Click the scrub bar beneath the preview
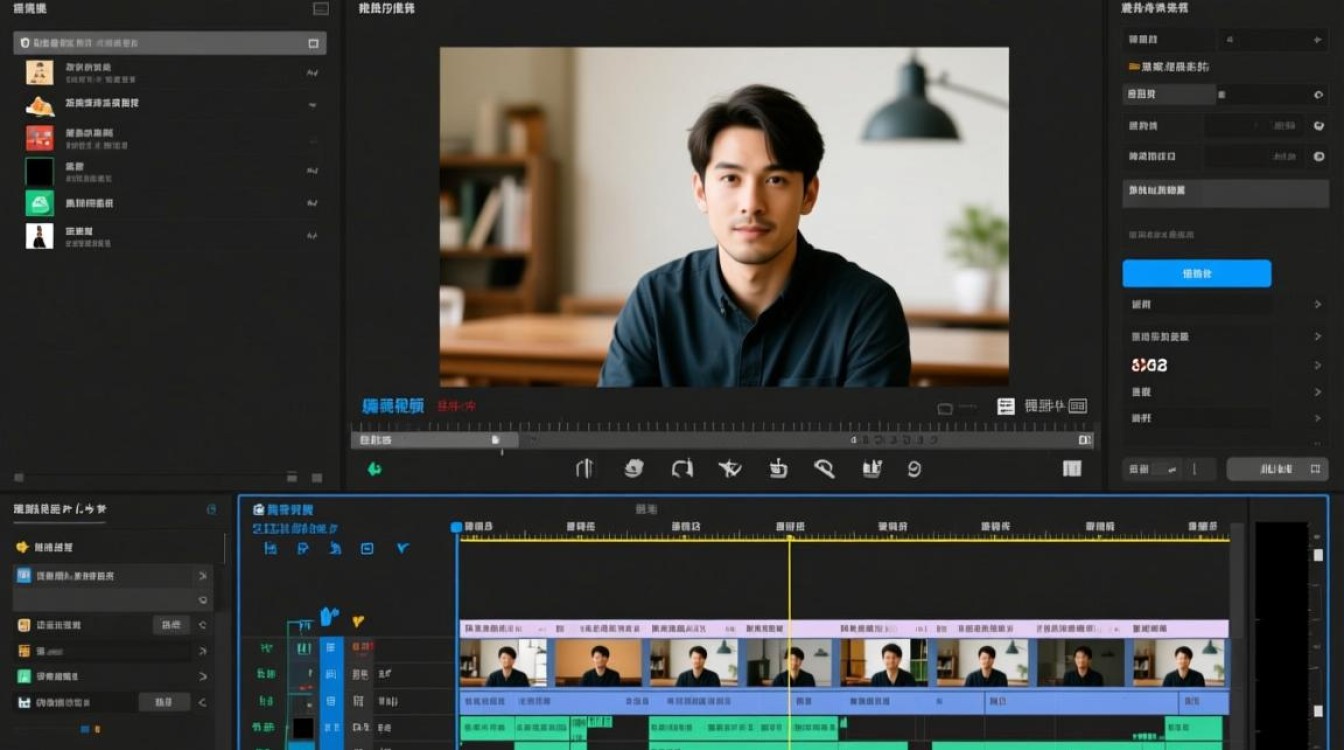 pyautogui.click(x=722, y=440)
